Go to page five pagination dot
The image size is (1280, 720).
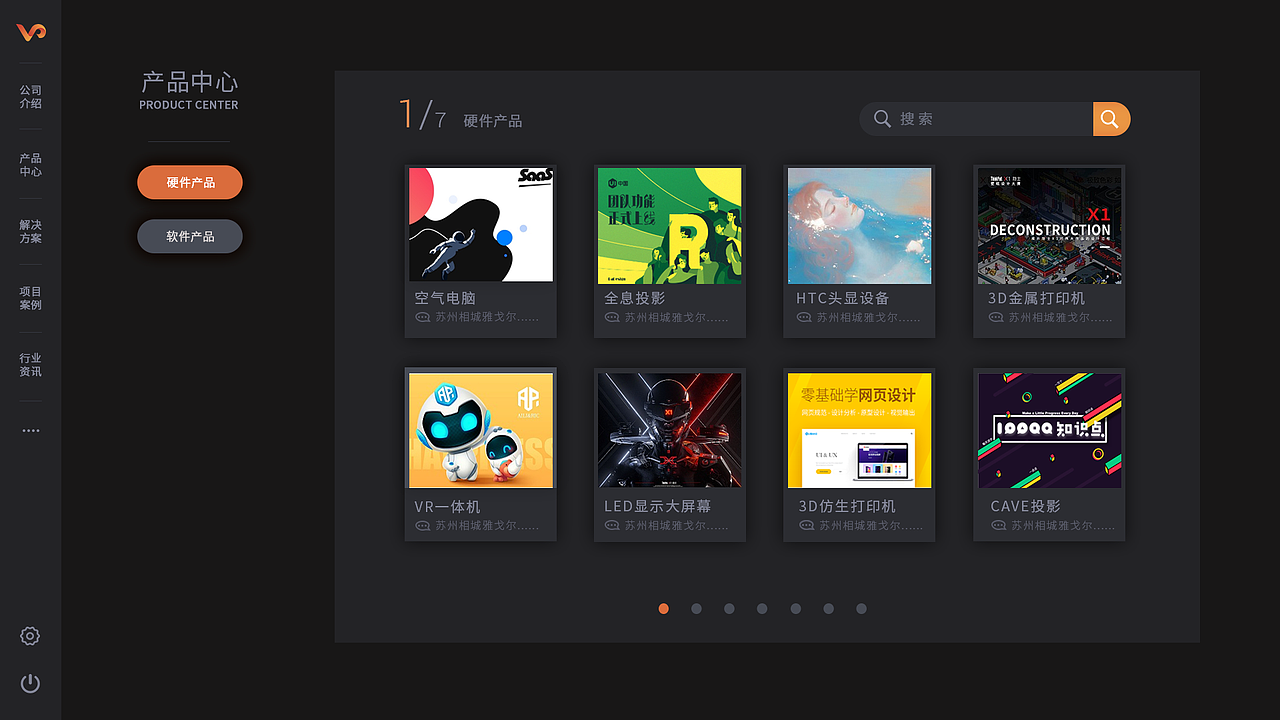tap(796, 608)
